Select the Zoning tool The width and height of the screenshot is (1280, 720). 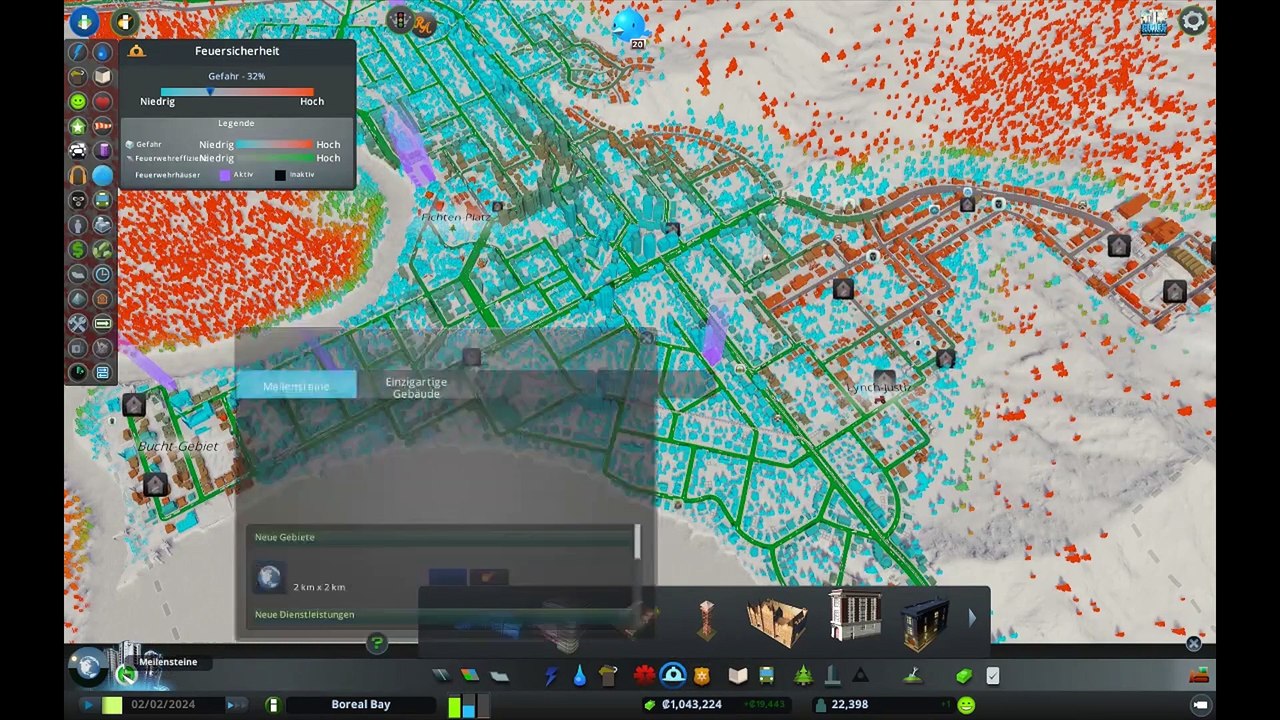(469, 676)
